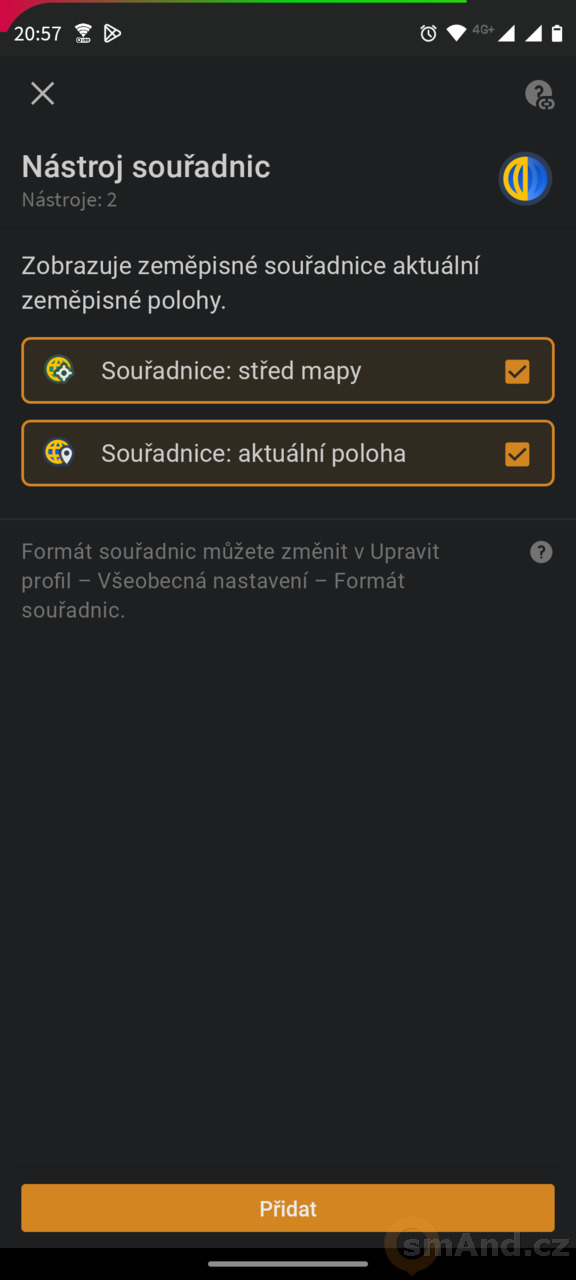The width and height of the screenshot is (576, 1280).
Task: Tap the alarm icon in status bar
Action: click(x=428, y=33)
